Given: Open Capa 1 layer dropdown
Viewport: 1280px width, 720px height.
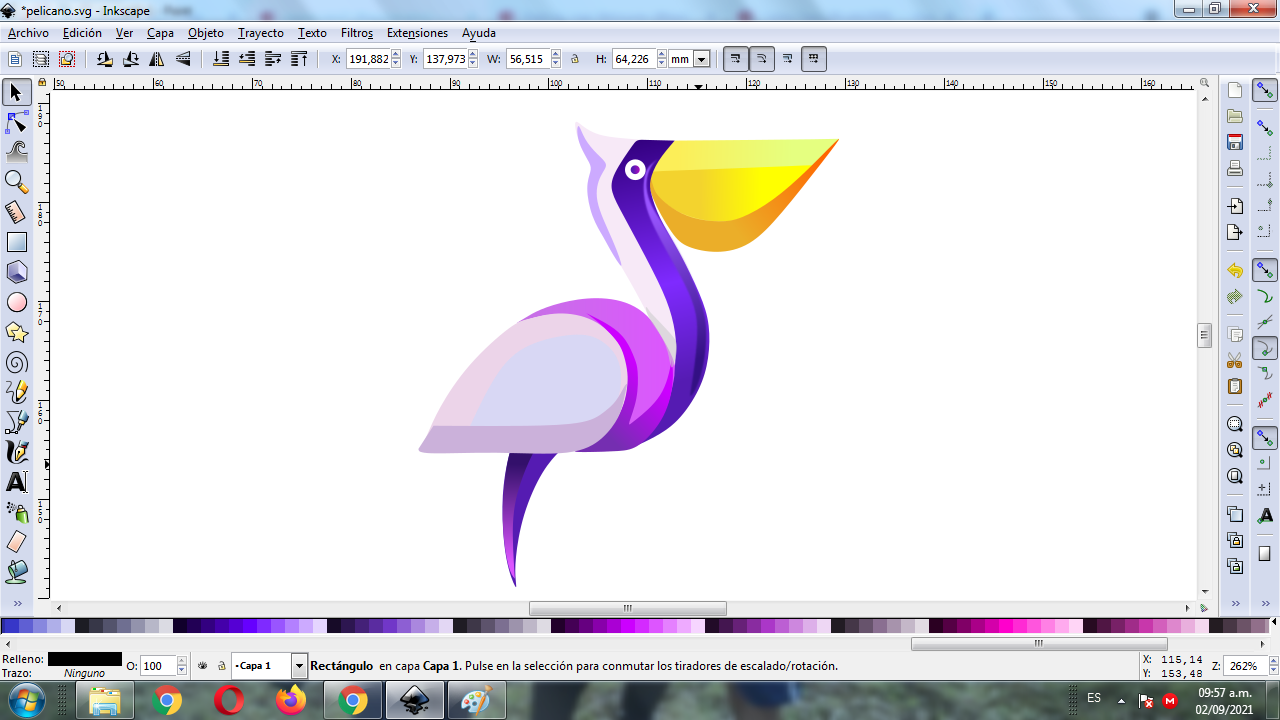Looking at the screenshot, I should pyautogui.click(x=299, y=665).
